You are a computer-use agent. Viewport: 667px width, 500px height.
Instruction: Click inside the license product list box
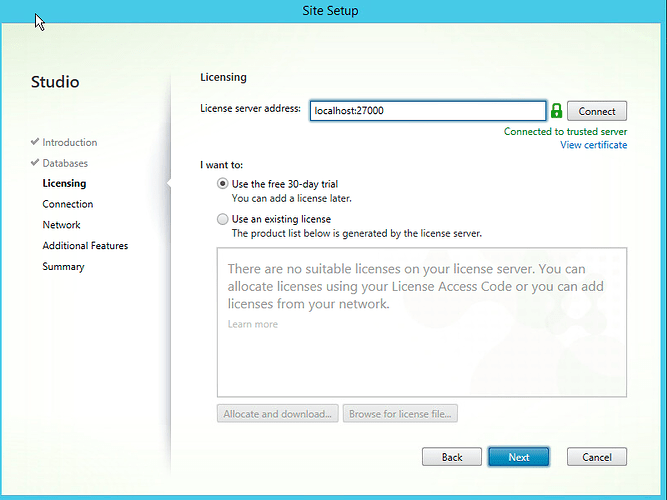[x=421, y=360]
